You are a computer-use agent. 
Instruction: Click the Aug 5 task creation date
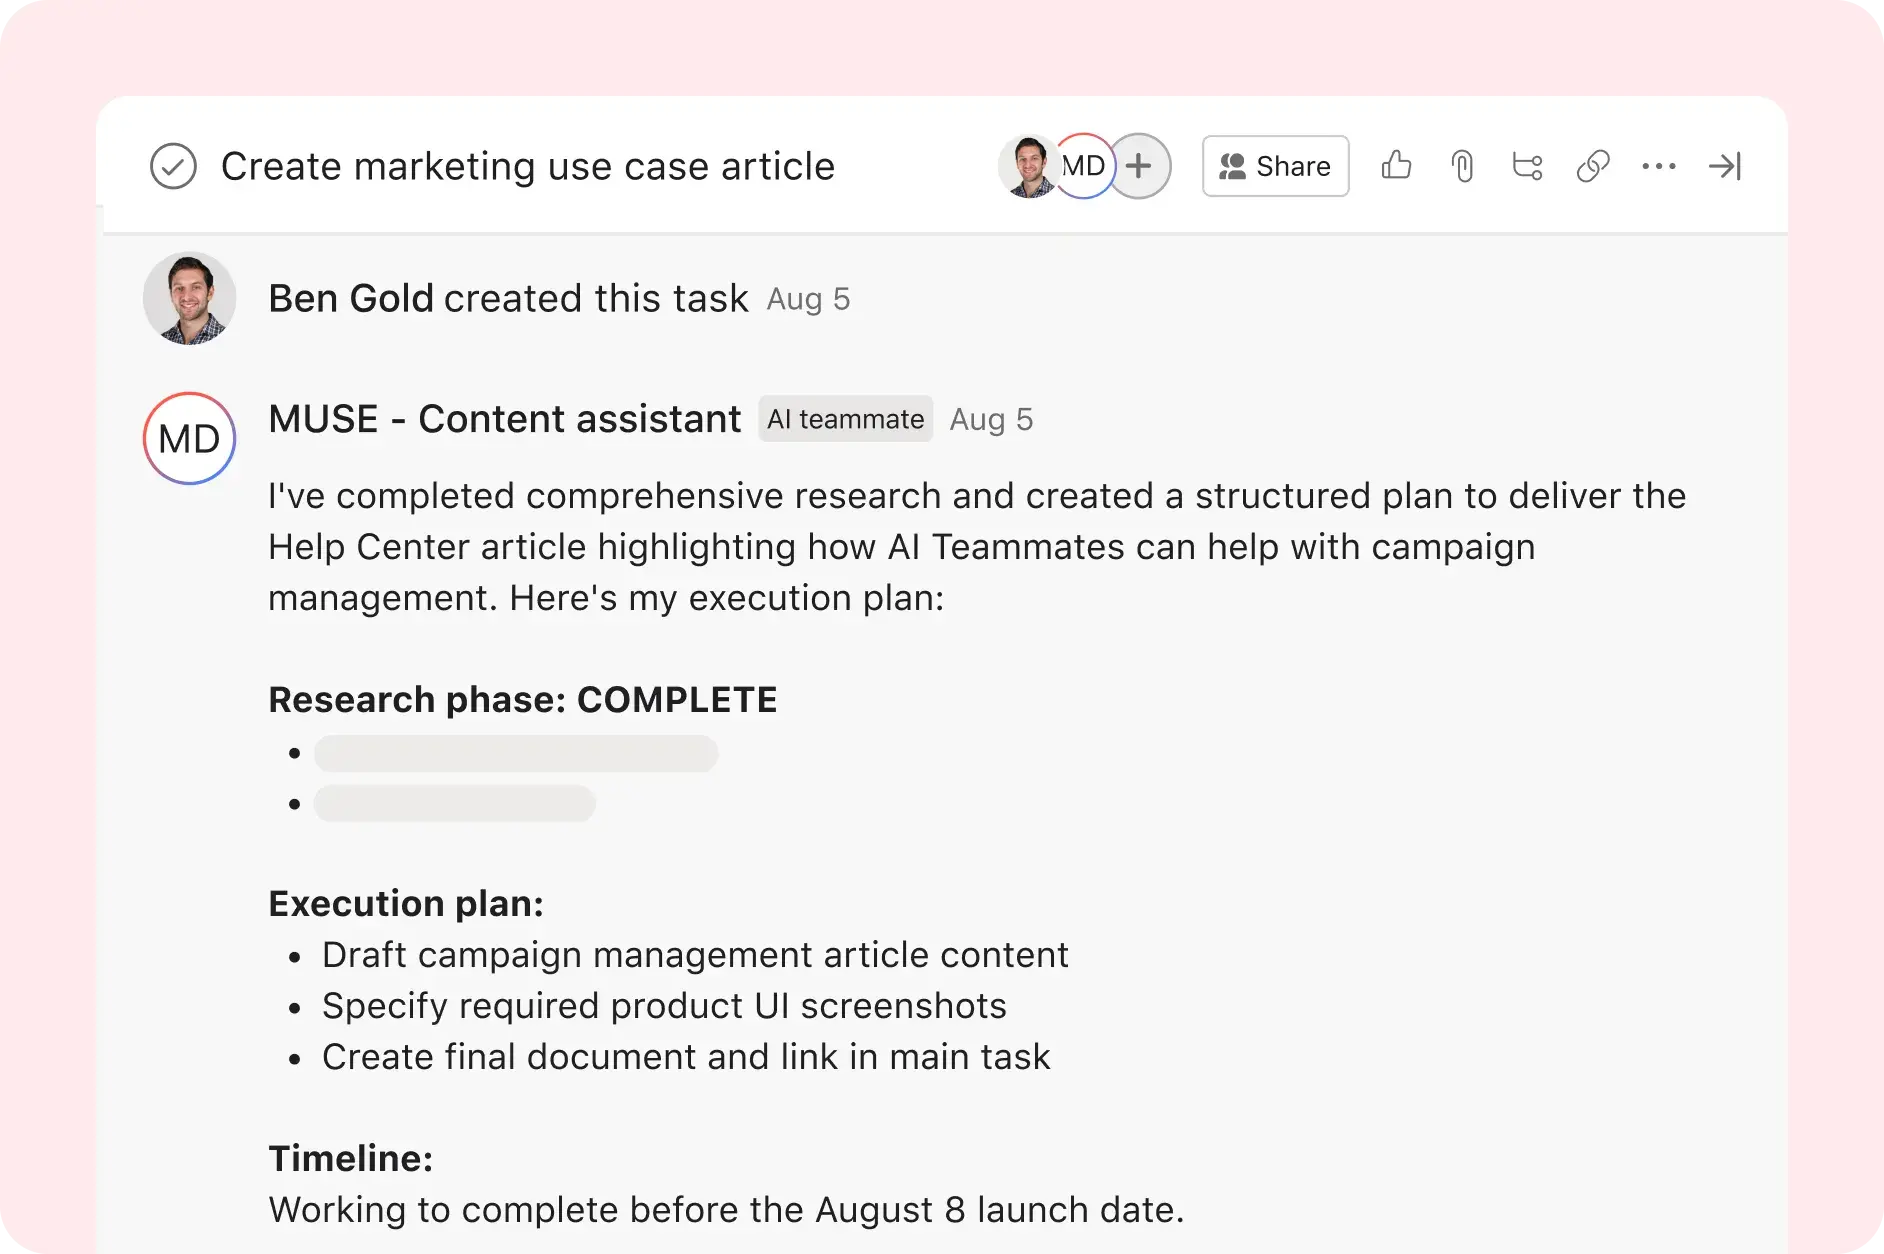tap(808, 299)
